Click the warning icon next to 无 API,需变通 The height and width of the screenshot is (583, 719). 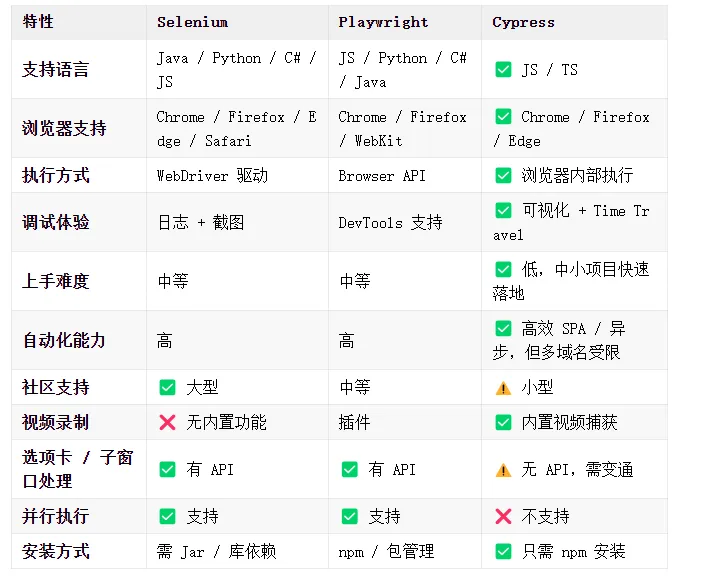(x=503, y=469)
